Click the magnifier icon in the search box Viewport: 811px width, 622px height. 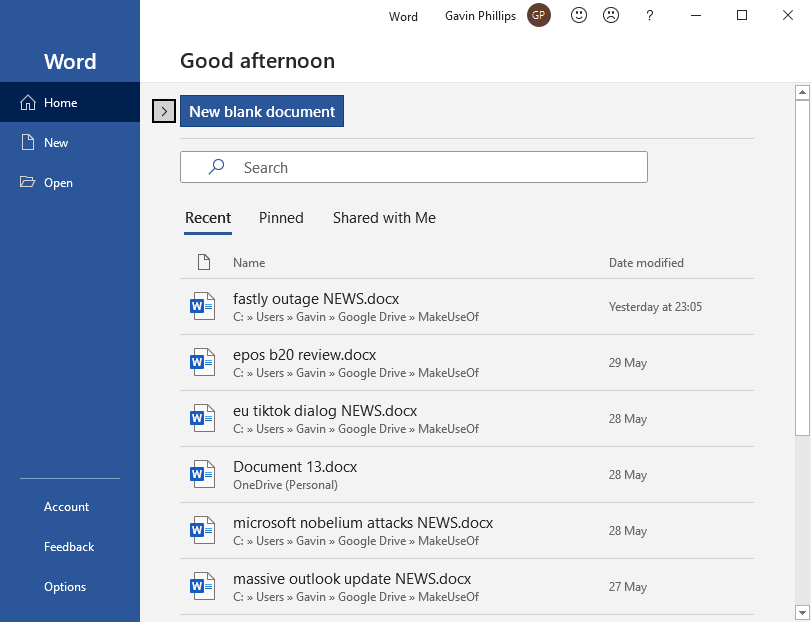[215, 167]
